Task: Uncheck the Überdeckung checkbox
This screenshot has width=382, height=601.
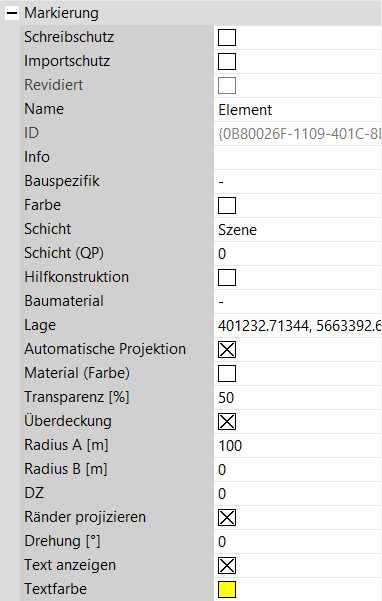Action: (227, 422)
